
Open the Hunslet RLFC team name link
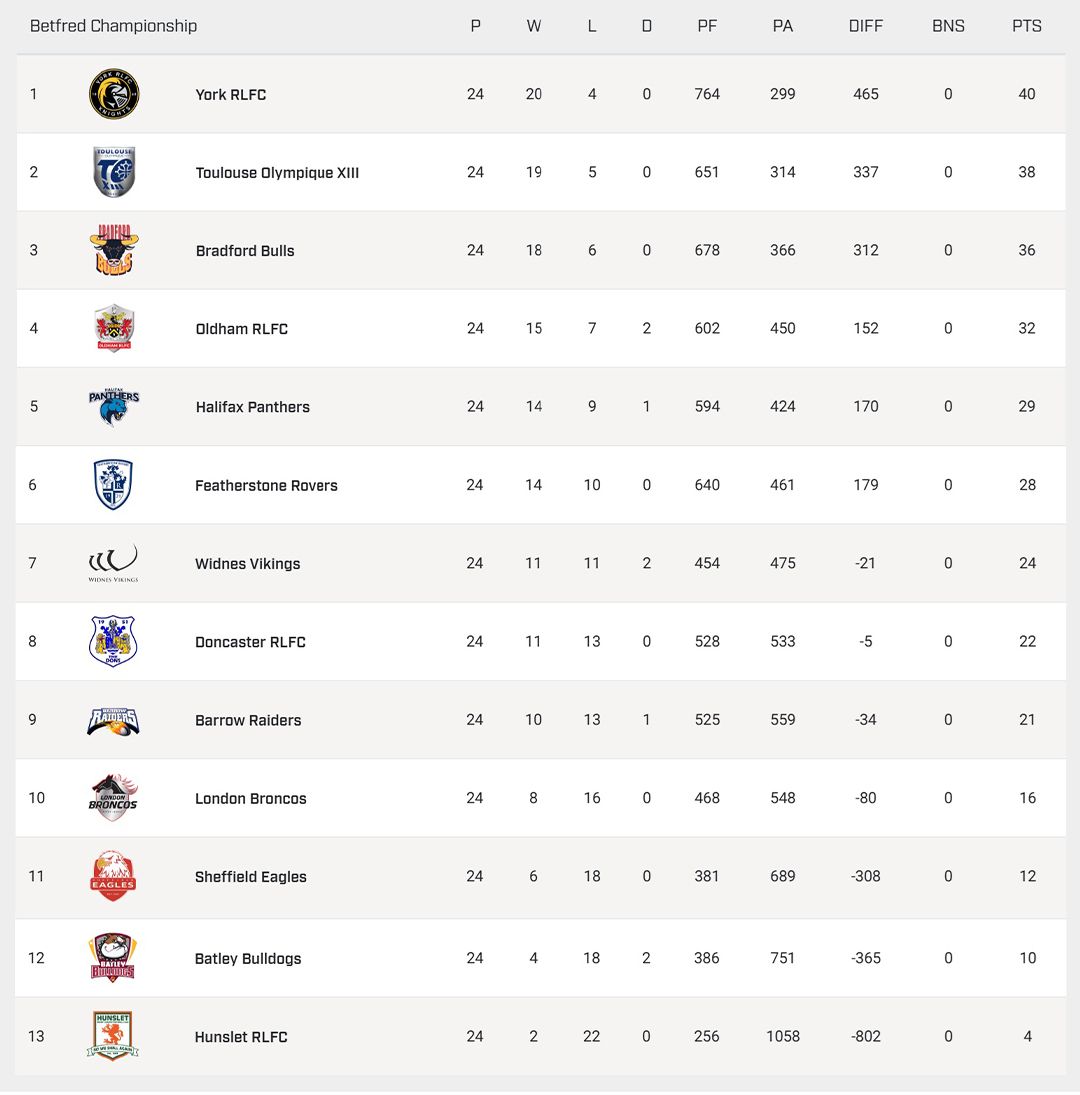click(x=241, y=1037)
